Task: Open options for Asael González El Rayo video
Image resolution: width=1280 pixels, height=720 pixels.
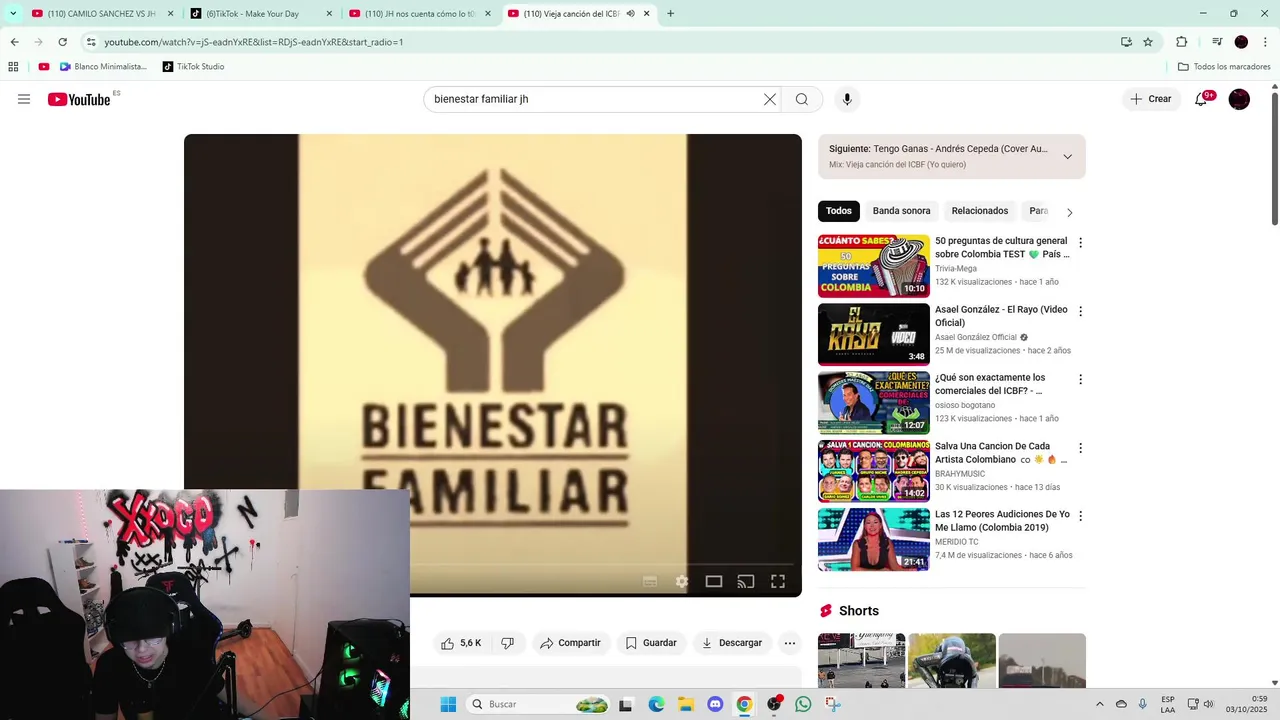Action: (1080, 311)
